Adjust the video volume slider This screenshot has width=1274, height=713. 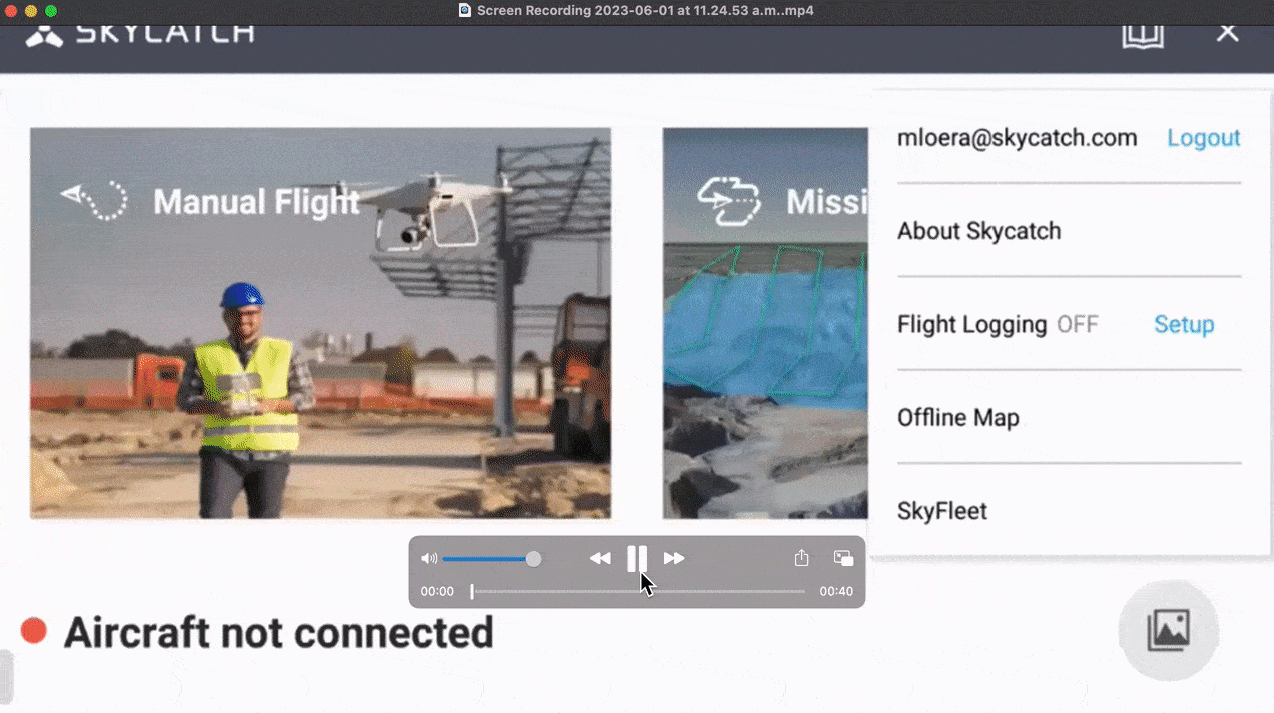pos(491,559)
